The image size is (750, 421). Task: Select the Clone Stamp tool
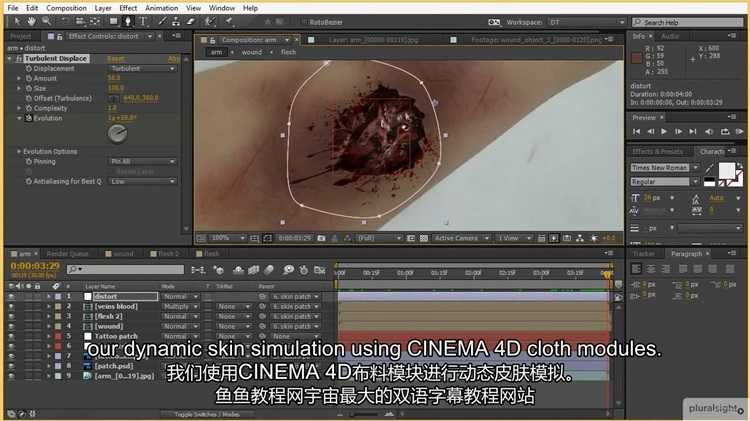click(x=176, y=22)
